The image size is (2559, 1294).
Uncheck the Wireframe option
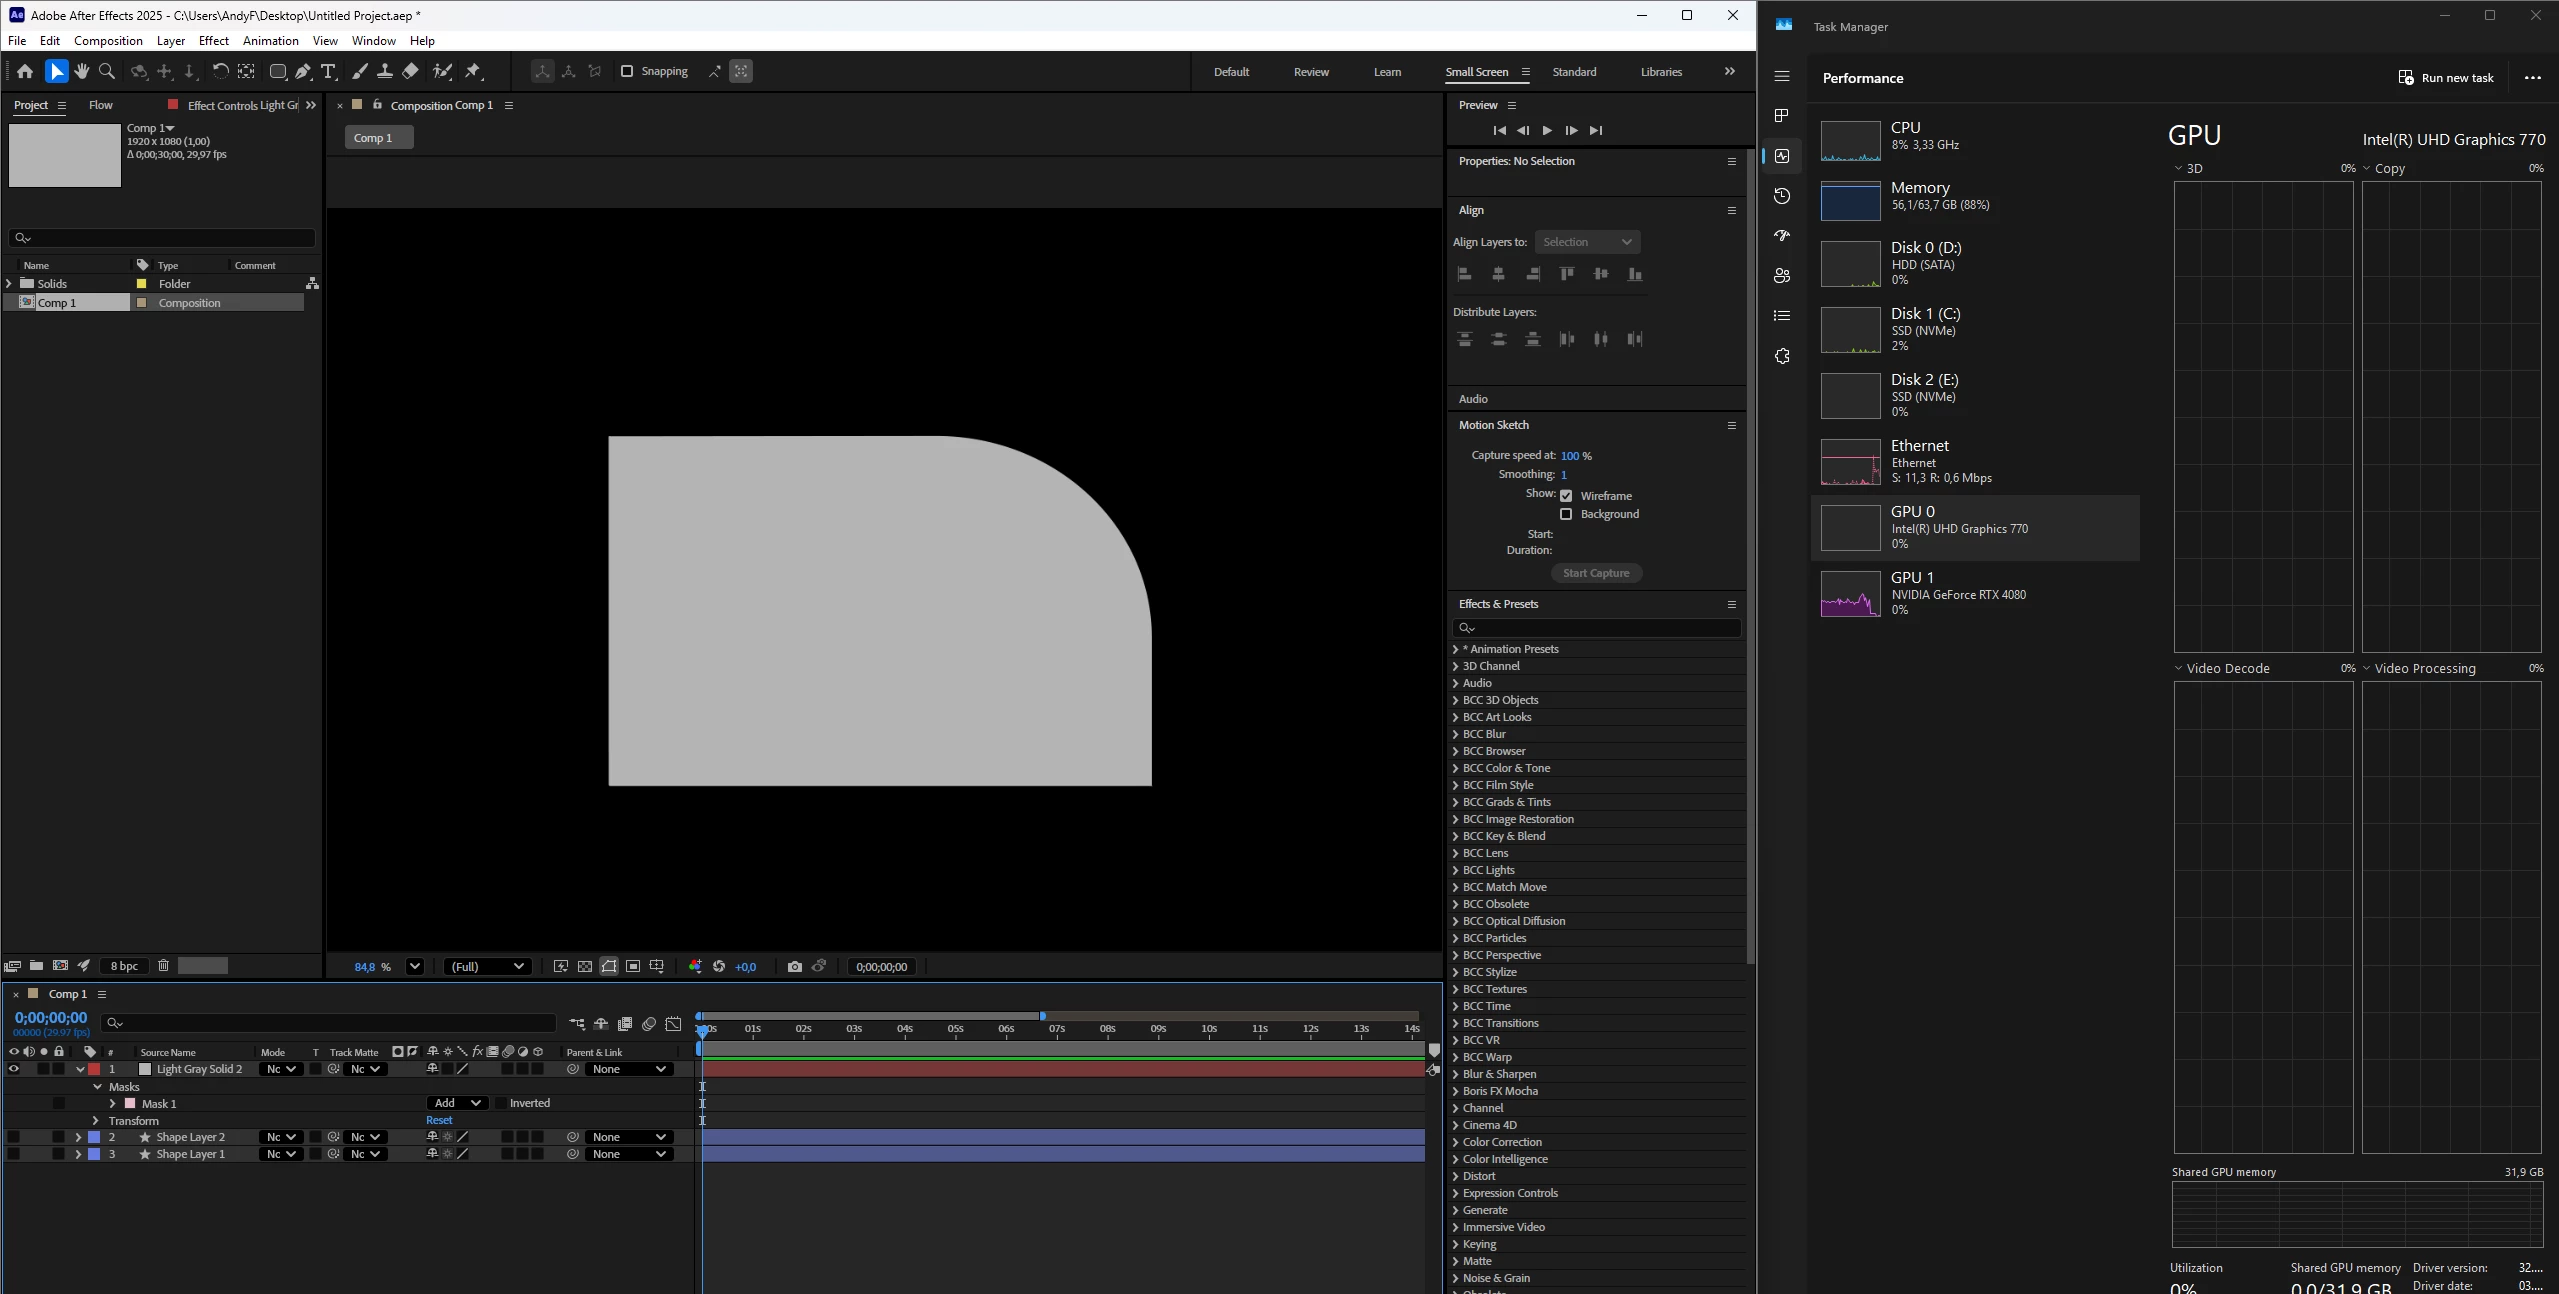(1566, 496)
